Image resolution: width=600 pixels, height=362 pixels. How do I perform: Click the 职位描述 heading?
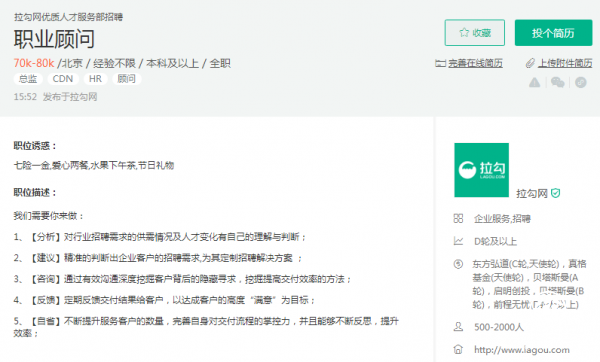pyautogui.click(x=35, y=192)
